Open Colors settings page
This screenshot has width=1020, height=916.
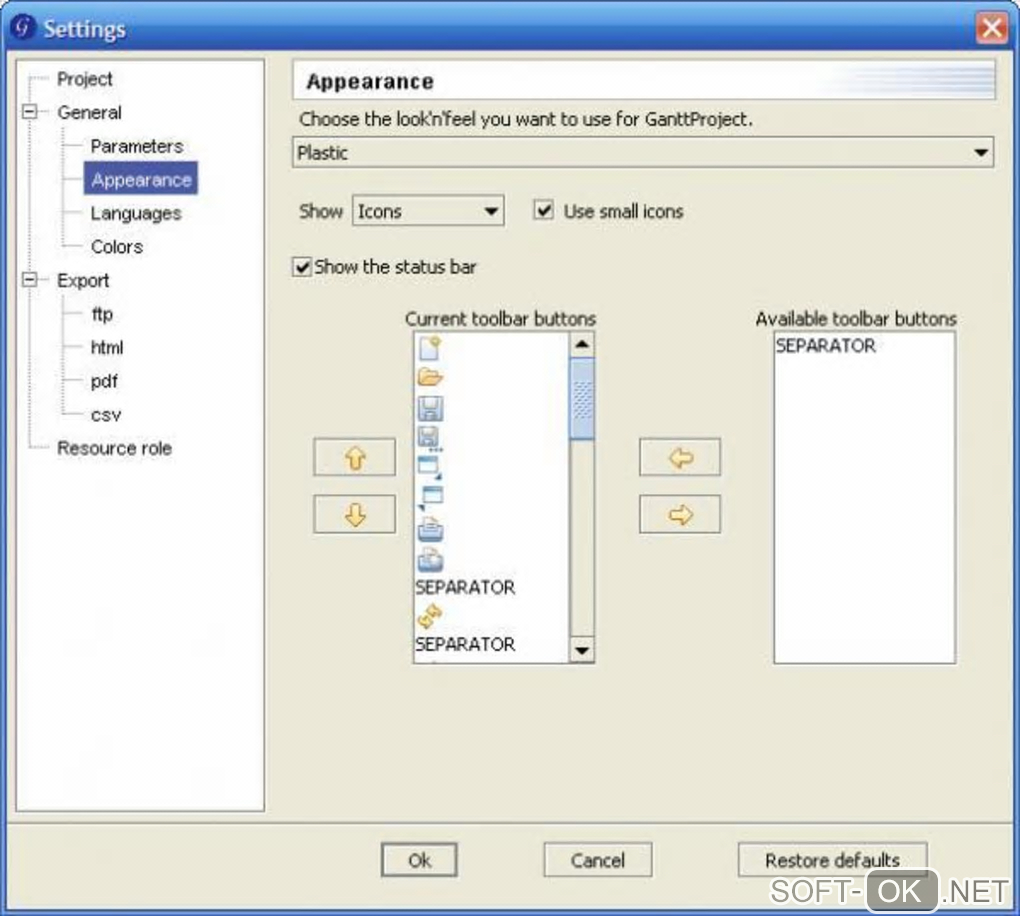(116, 247)
